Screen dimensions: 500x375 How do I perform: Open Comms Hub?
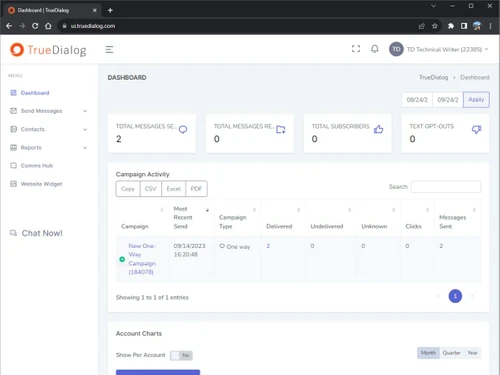(x=37, y=165)
